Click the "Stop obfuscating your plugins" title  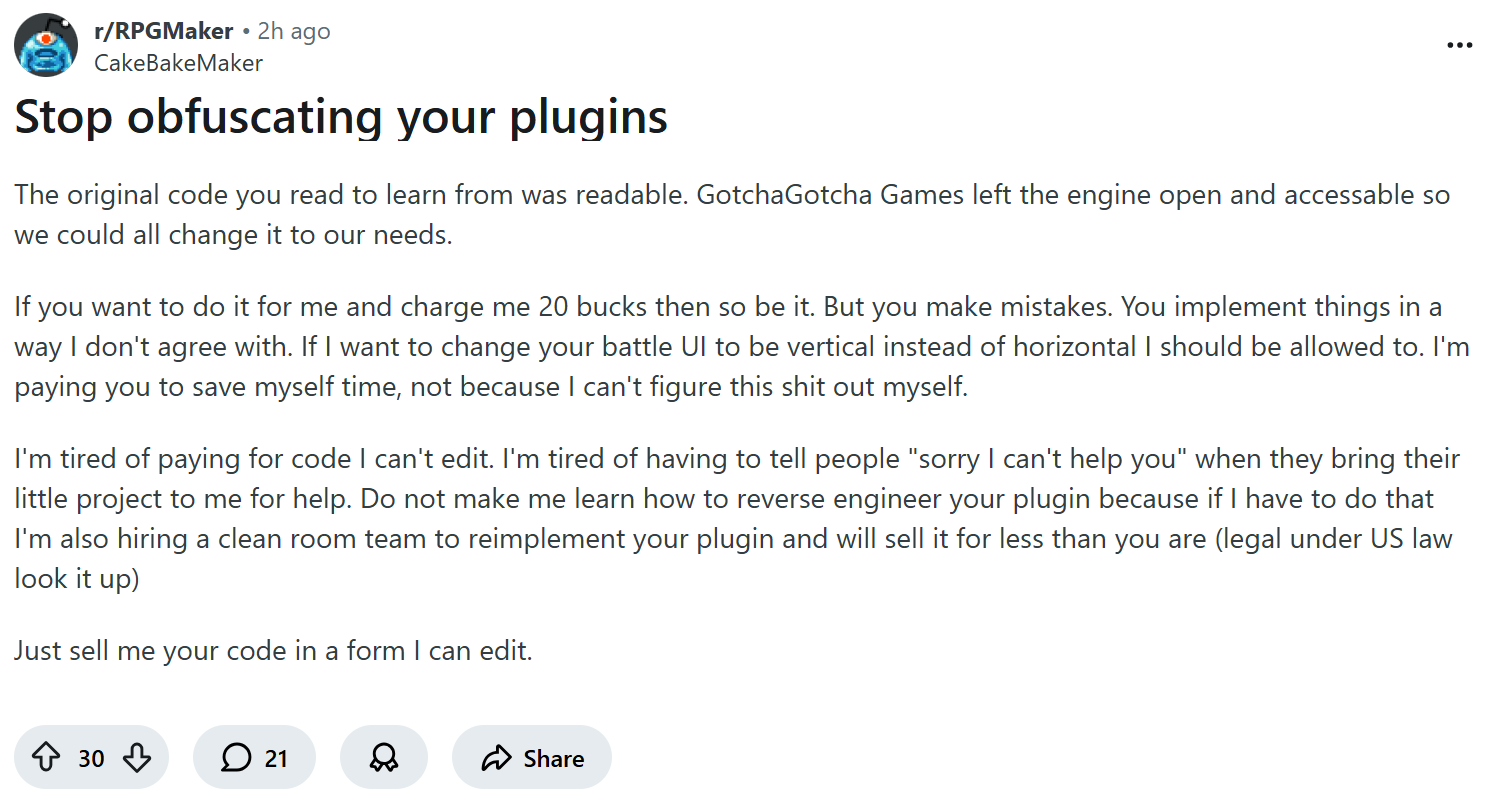pos(341,117)
